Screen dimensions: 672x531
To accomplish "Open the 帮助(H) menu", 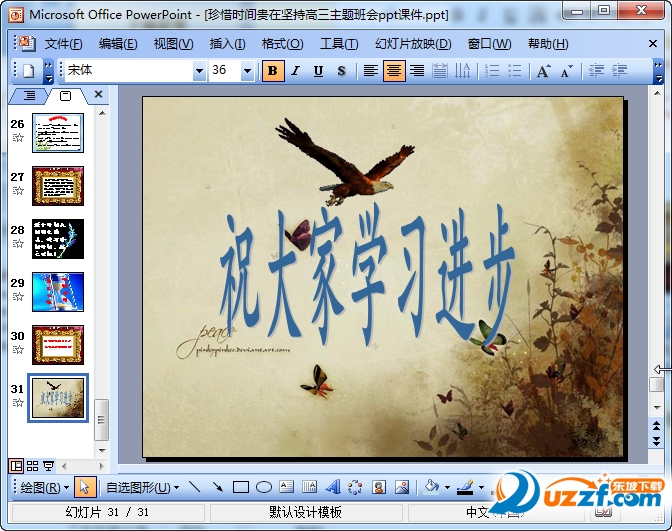I will pyautogui.click(x=548, y=44).
